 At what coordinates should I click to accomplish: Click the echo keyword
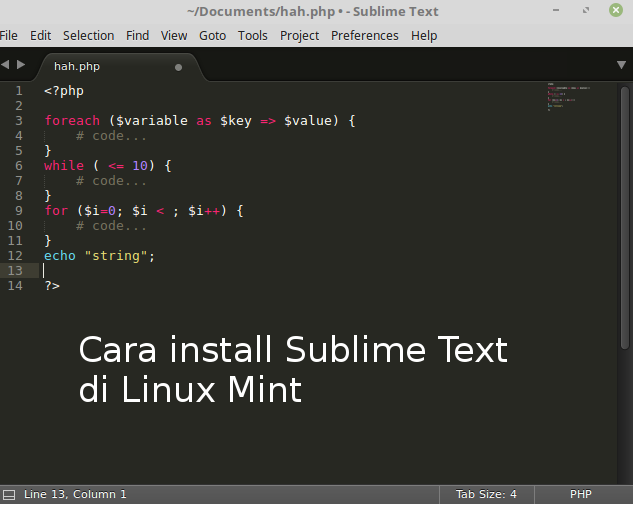60,256
